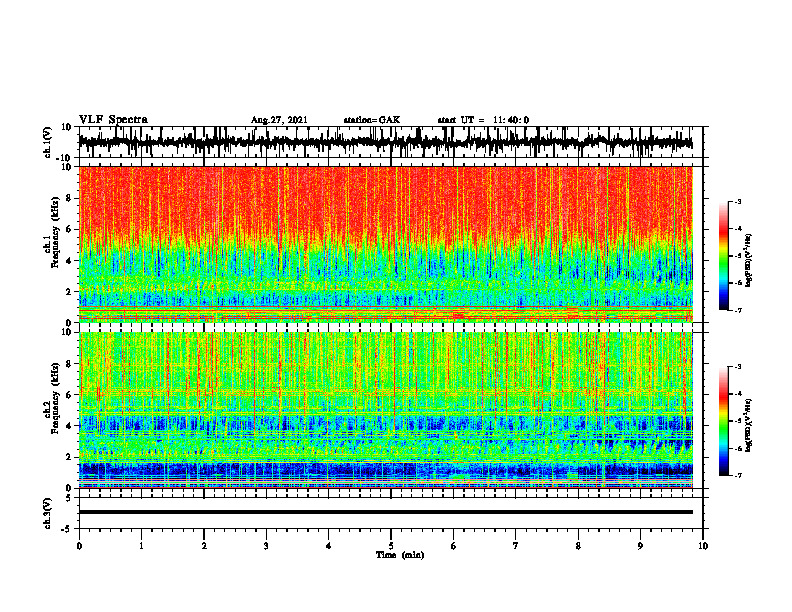Click the ch.1 colorbar '-3' tick label
The width and height of the screenshot is (792, 612).
pos(737,201)
